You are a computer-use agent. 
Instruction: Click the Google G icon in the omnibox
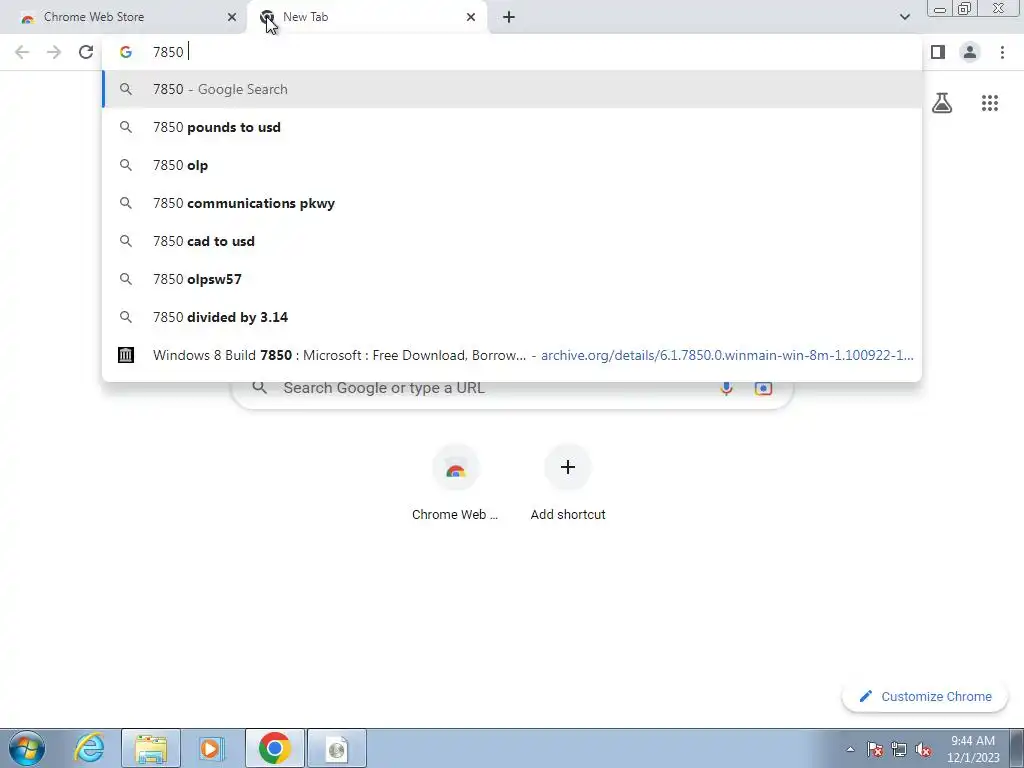[x=126, y=52]
